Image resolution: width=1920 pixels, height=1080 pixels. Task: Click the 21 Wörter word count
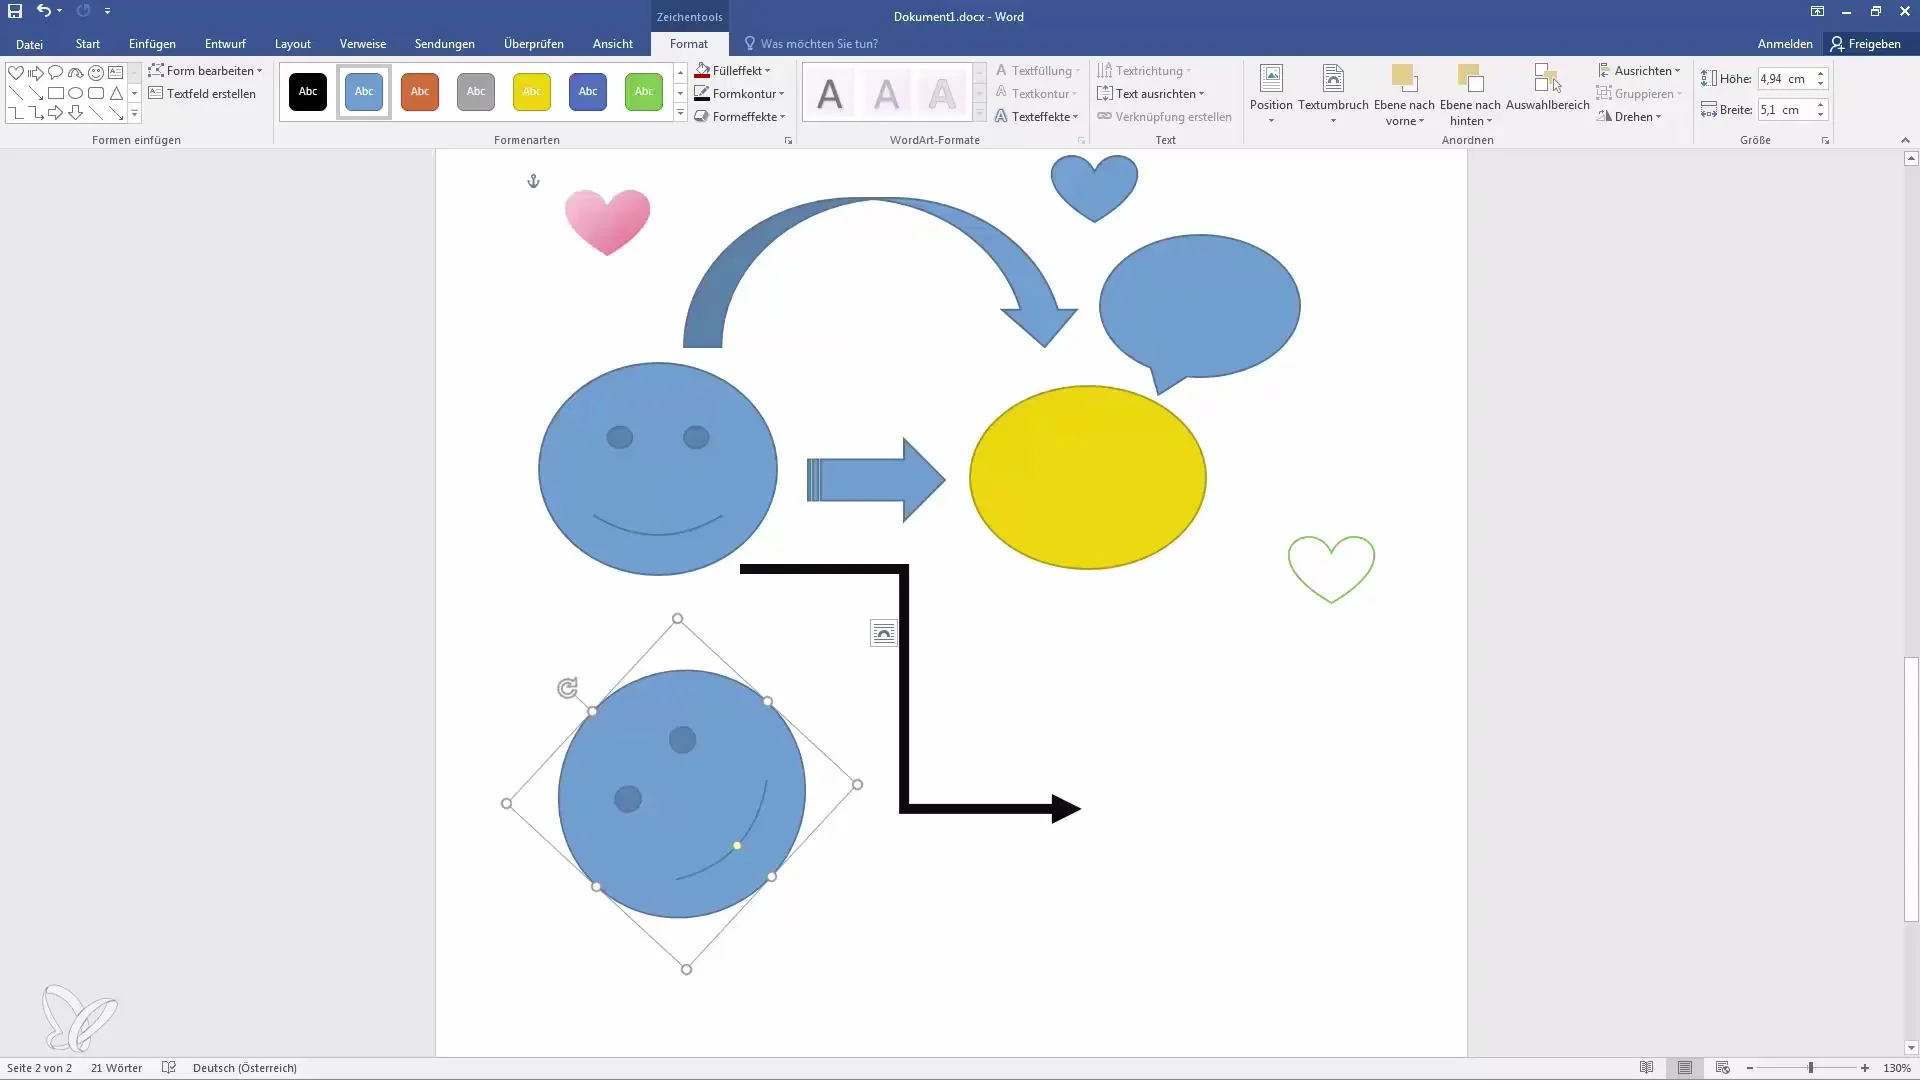(116, 1068)
